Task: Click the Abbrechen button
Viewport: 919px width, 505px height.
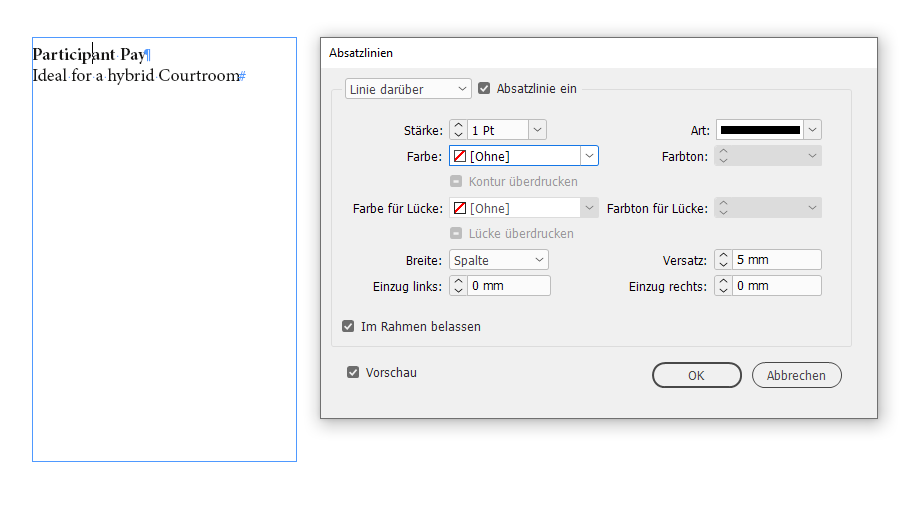Action: coord(796,375)
